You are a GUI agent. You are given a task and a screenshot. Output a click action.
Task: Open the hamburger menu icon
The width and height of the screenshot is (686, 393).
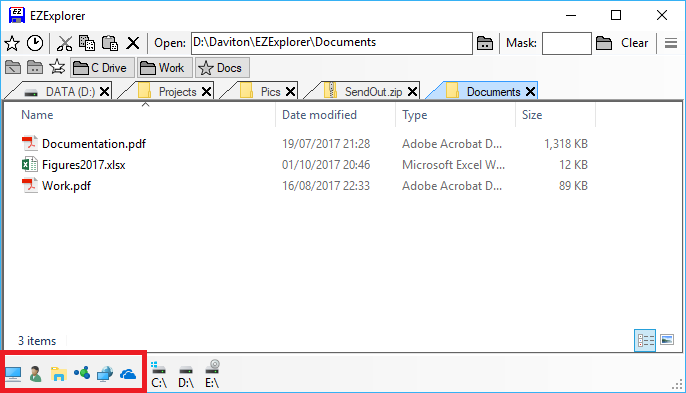(671, 43)
